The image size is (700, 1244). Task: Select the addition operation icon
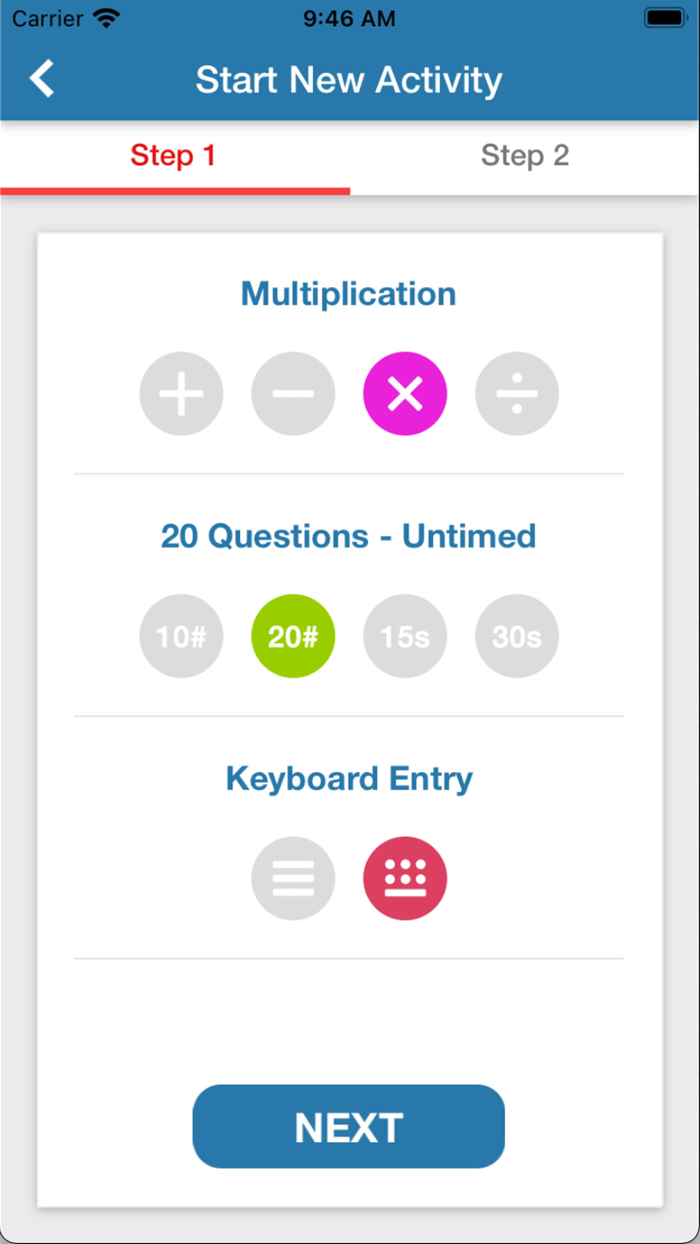point(181,393)
